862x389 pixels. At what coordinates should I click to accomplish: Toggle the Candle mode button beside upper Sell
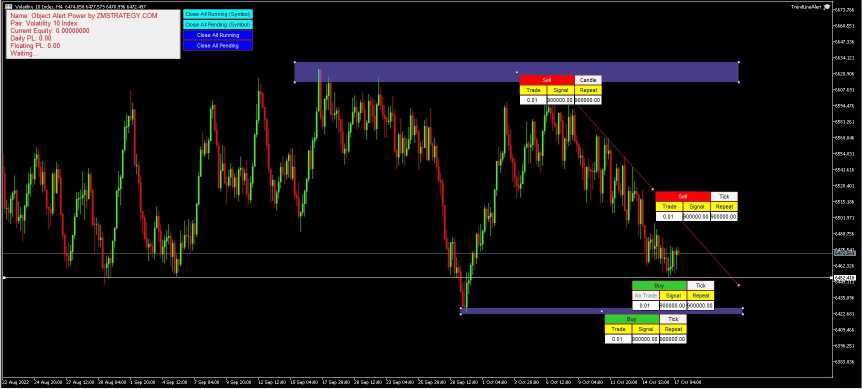point(588,80)
